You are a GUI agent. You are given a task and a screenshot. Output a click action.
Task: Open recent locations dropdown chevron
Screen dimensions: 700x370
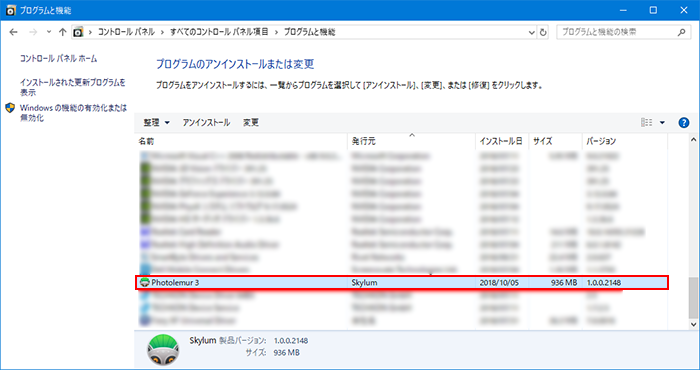click(49, 32)
